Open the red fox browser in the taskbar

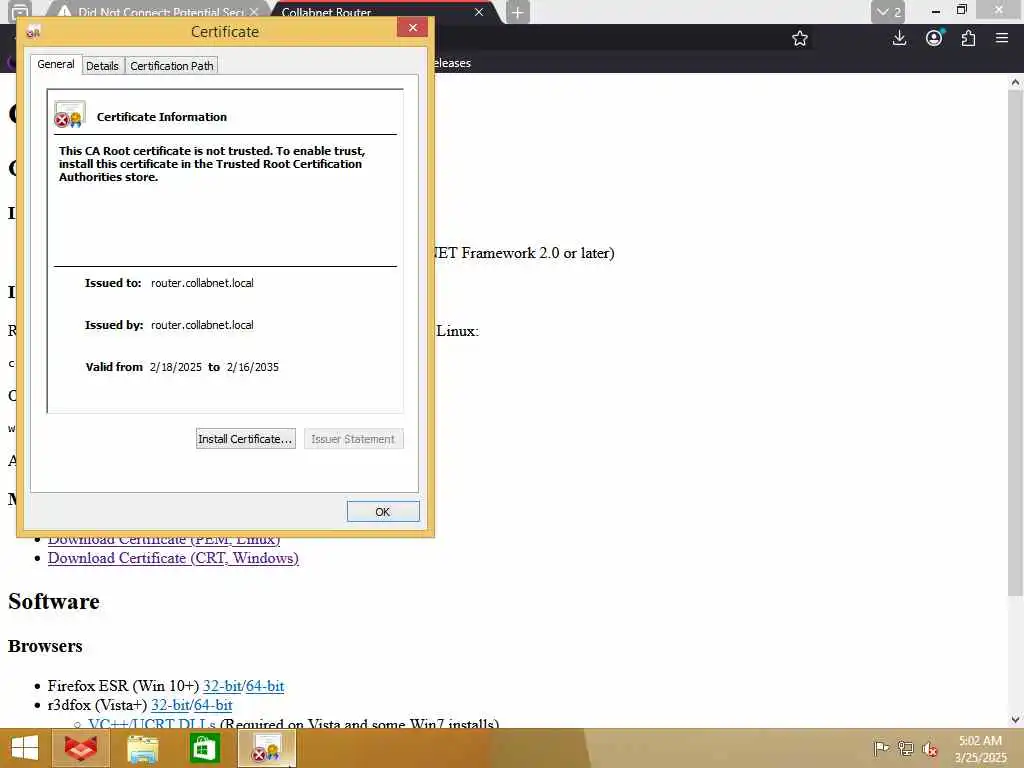[80, 748]
